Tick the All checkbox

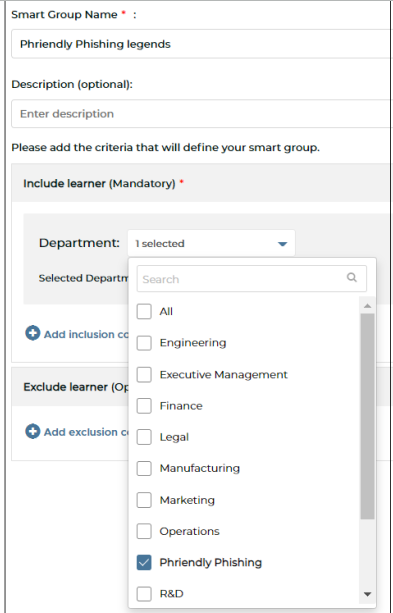144,312
